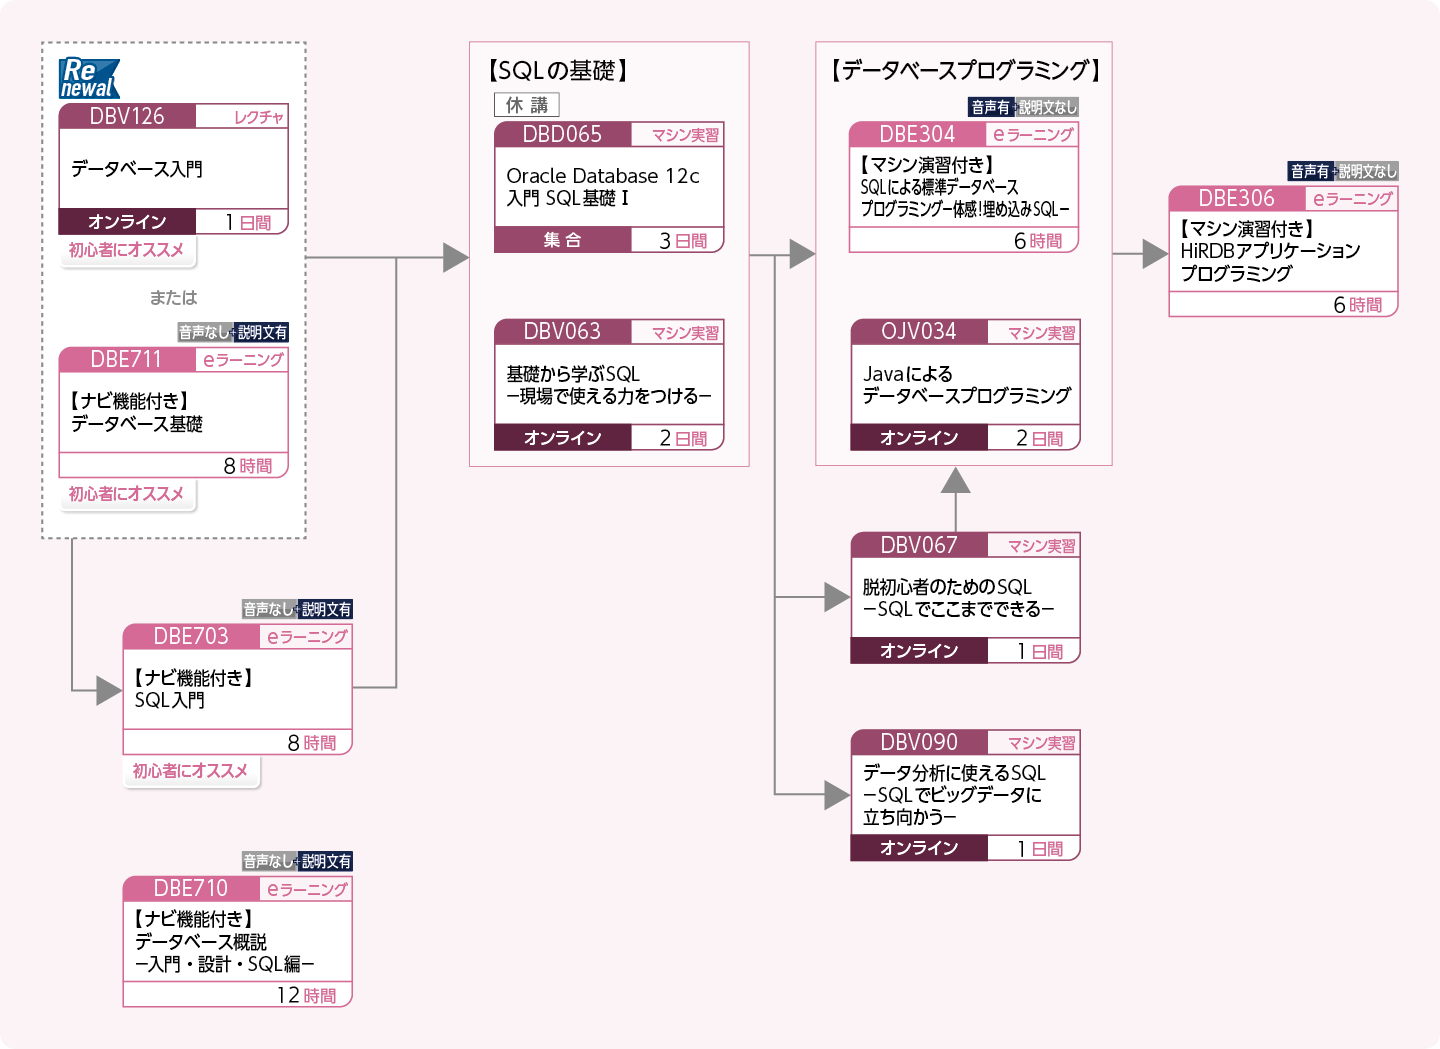Click the 音声なし badge above DBE710
The image size is (1440, 1049).
coord(268,861)
